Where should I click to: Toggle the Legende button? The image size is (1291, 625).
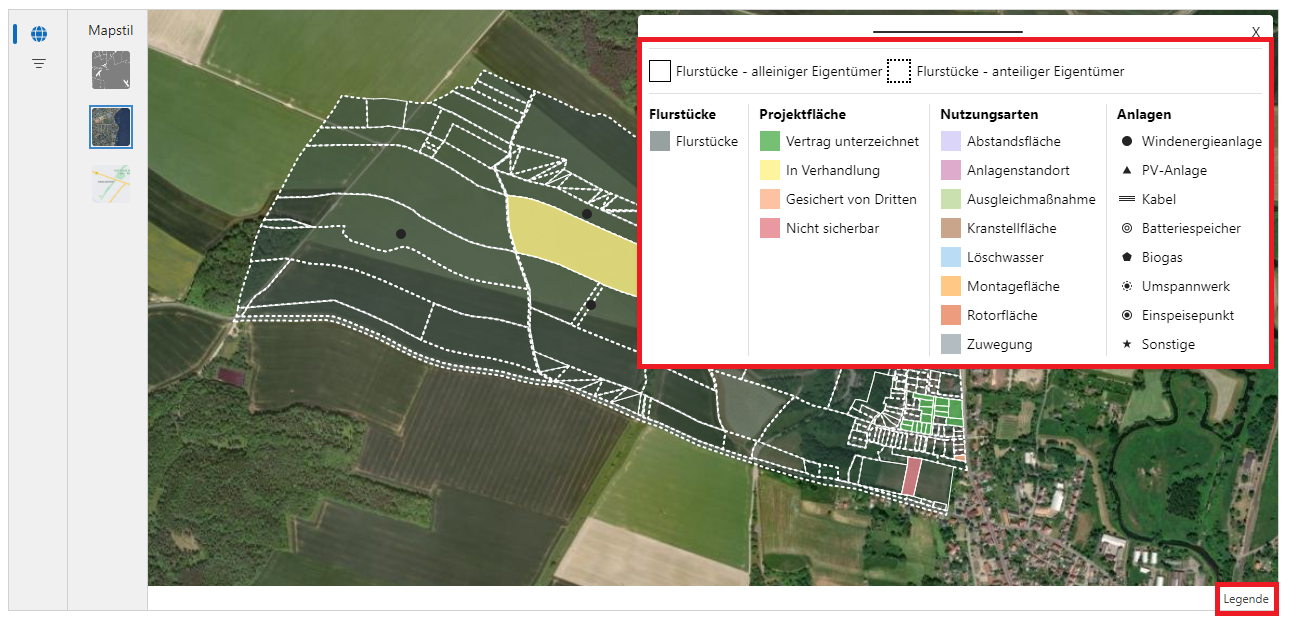(x=1246, y=599)
